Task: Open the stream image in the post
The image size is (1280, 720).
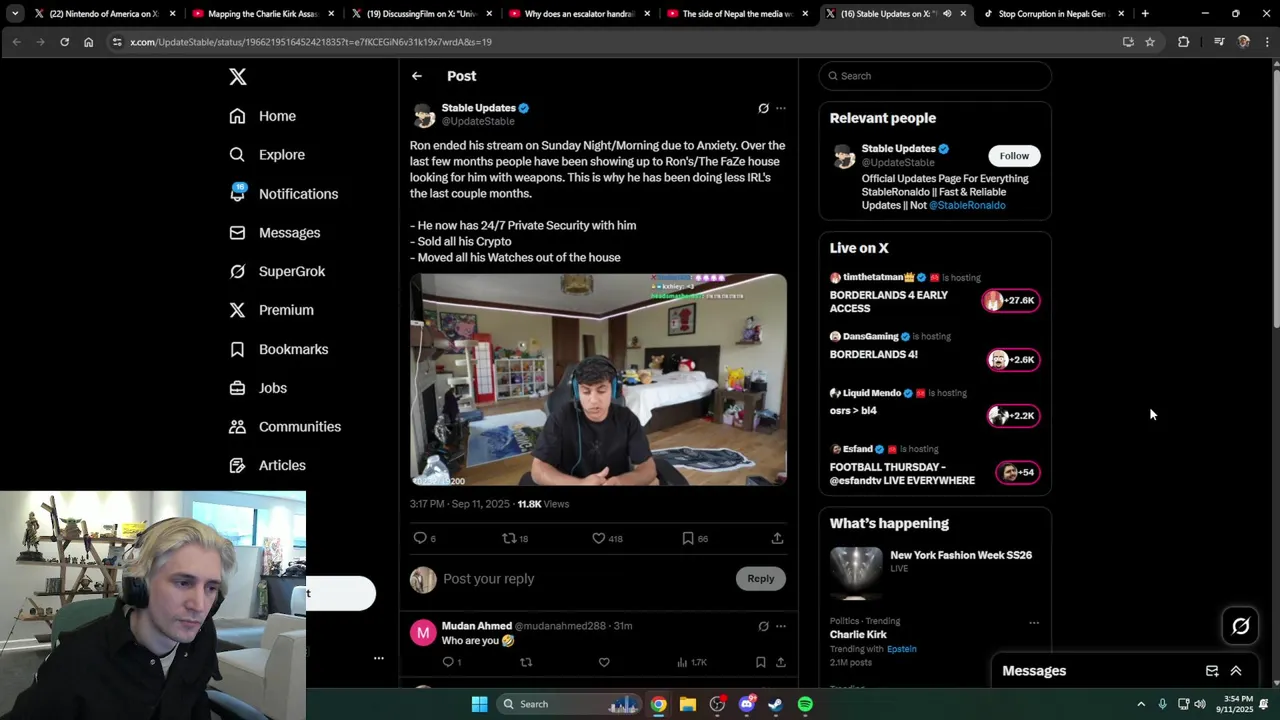Action: (598, 380)
